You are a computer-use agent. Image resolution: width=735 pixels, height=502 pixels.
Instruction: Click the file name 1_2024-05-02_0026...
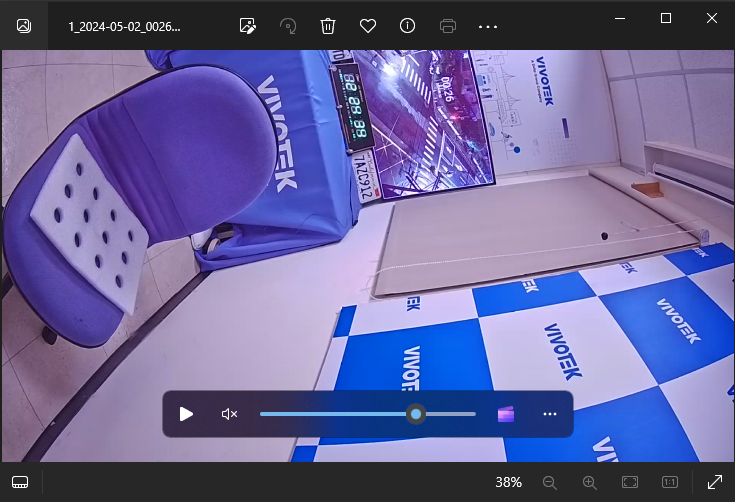click(x=124, y=27)
